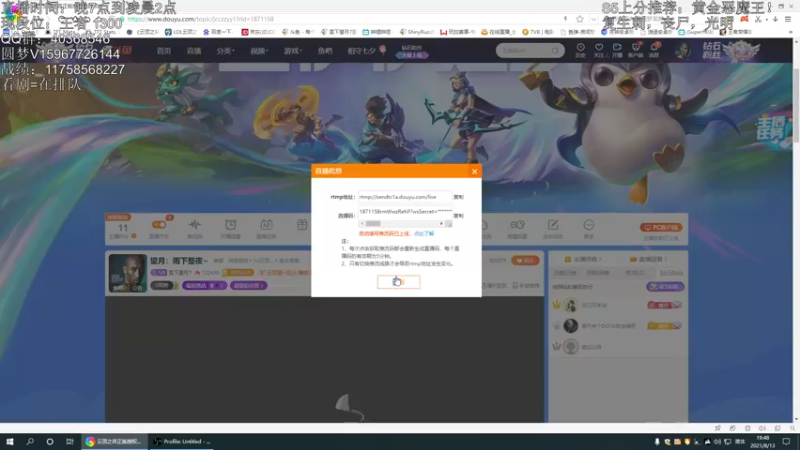Viewport: 800px width, 450px height.
Task: Click the search magnifier icon in Douyu header
Action: tap(555, 51)
